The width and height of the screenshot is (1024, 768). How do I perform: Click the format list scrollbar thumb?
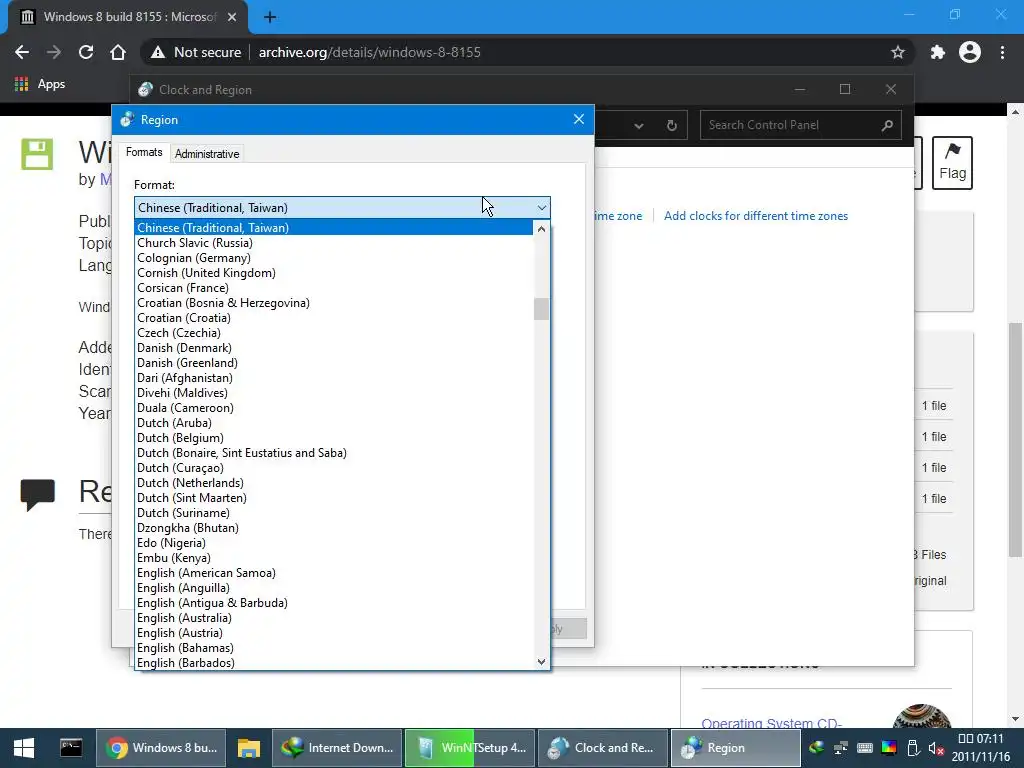[x=541, y=309]
